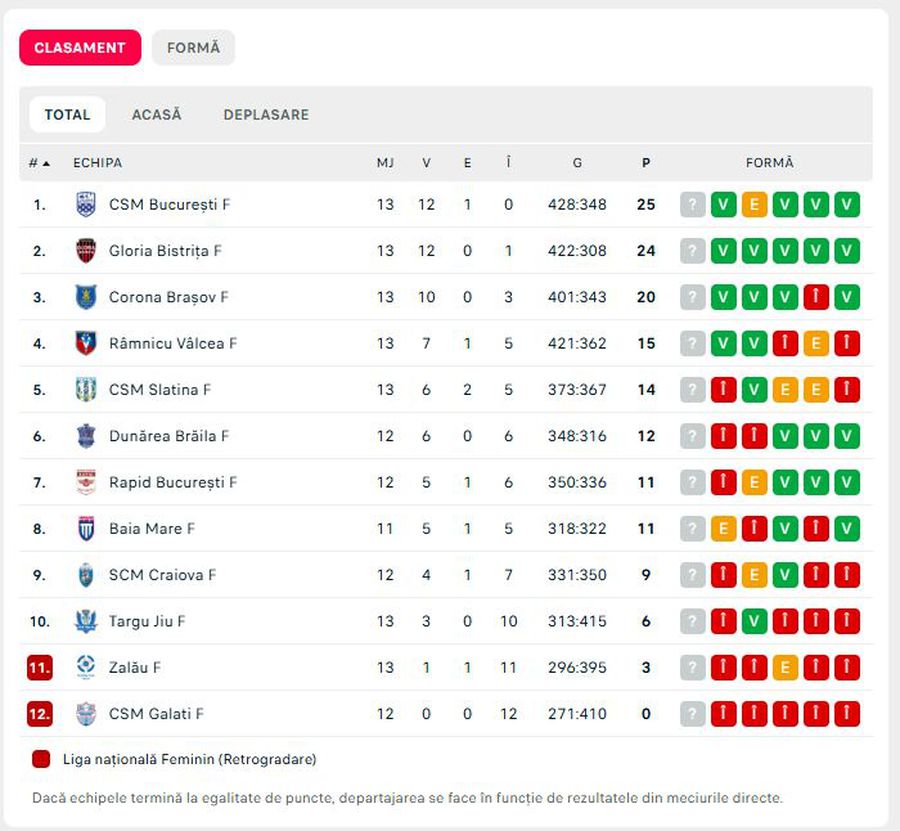Click the CSM Galati team logo
The height and width of the screenshot is (831, 900).
tap(86, 714)
